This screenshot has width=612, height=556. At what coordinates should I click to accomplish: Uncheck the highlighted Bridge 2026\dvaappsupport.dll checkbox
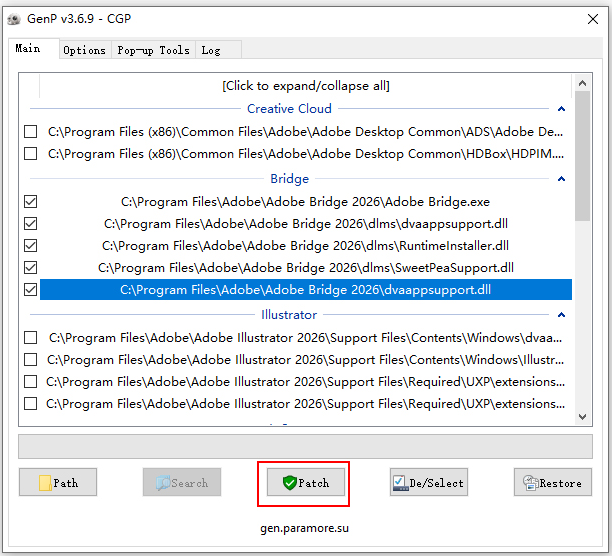pos(30,290)
